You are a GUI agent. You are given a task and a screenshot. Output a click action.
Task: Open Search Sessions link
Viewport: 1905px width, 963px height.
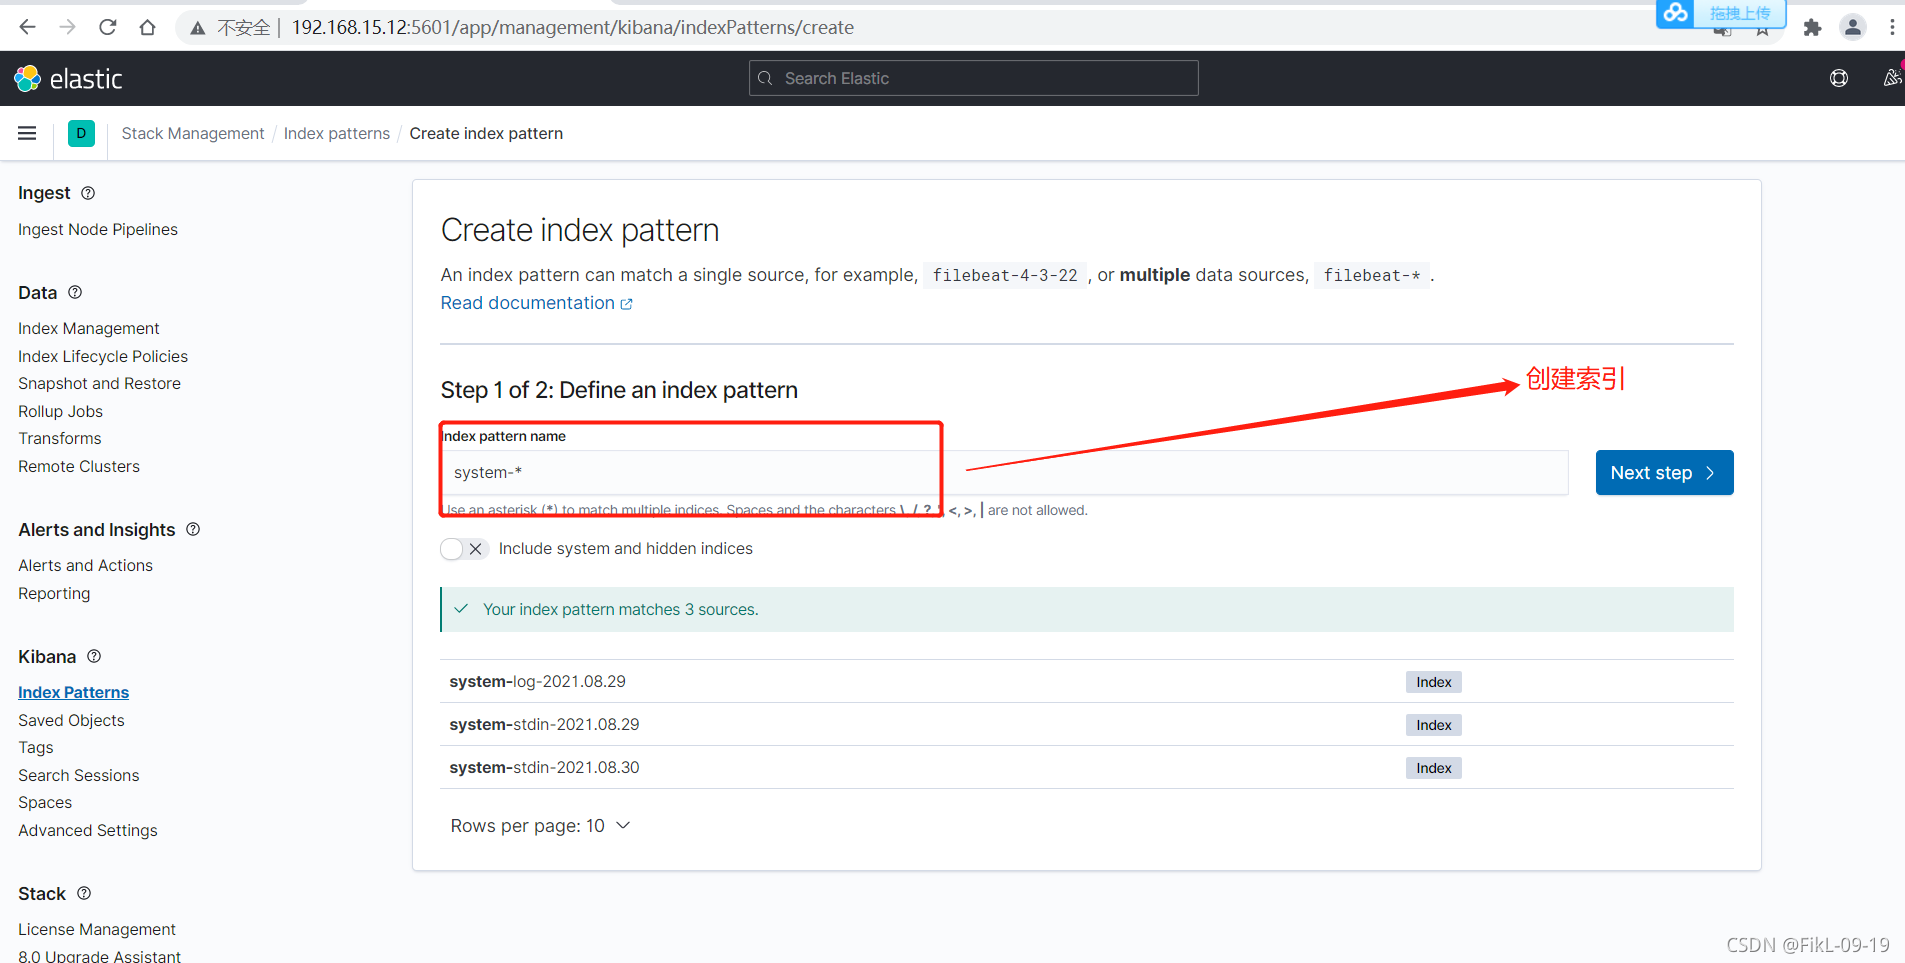(79, 775)
